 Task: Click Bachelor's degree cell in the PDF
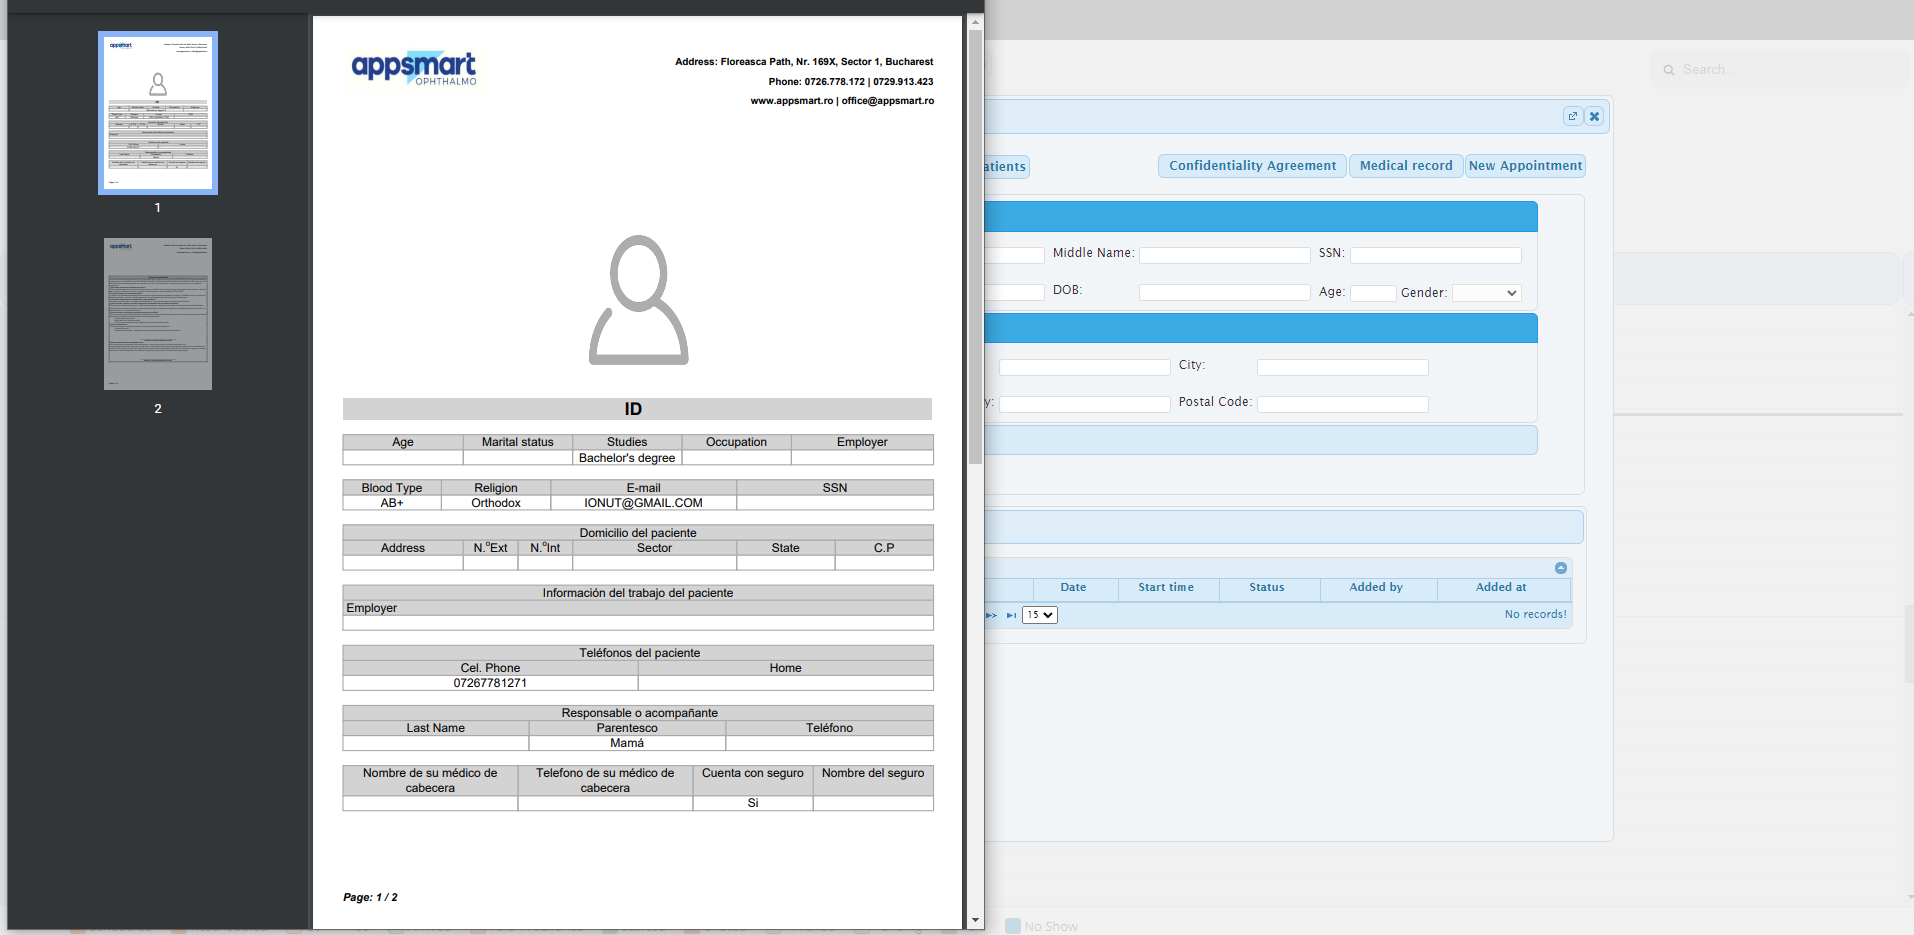coord(627,458)
